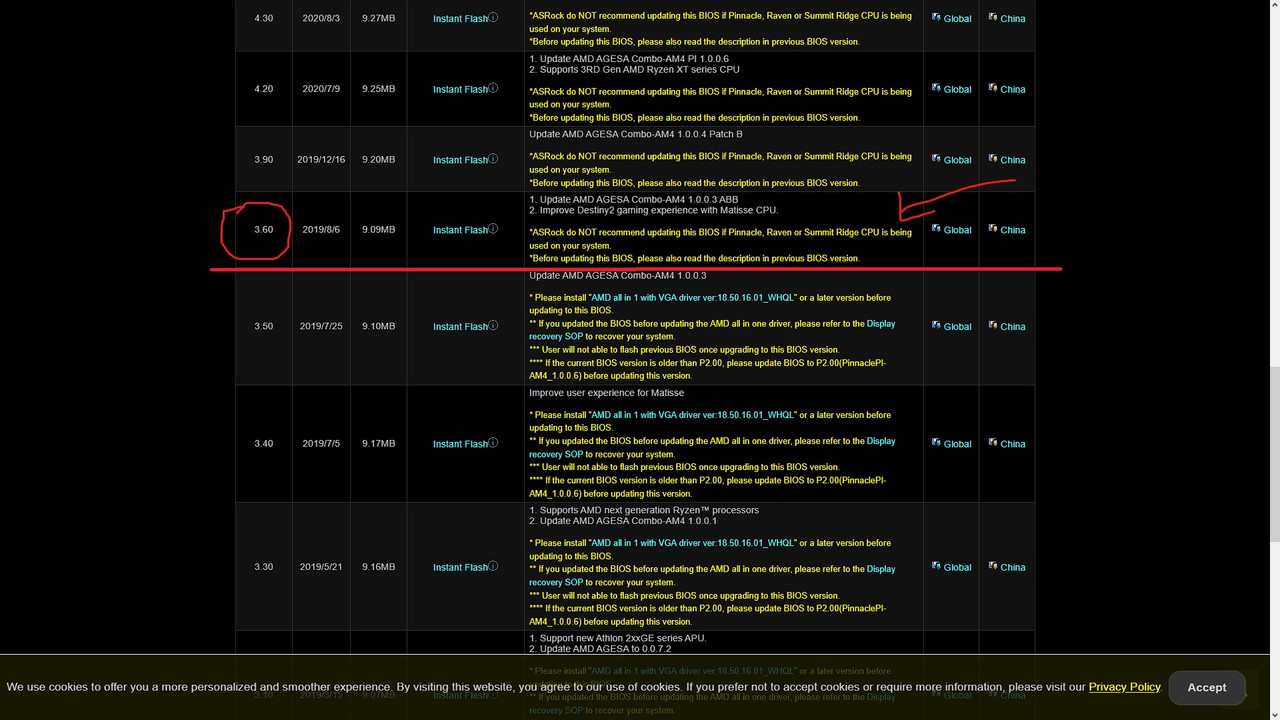Click info icon beside Instant Flash, row 3.60
Image resolution: width=1280 pixels, height=720 pixels.
493,229
